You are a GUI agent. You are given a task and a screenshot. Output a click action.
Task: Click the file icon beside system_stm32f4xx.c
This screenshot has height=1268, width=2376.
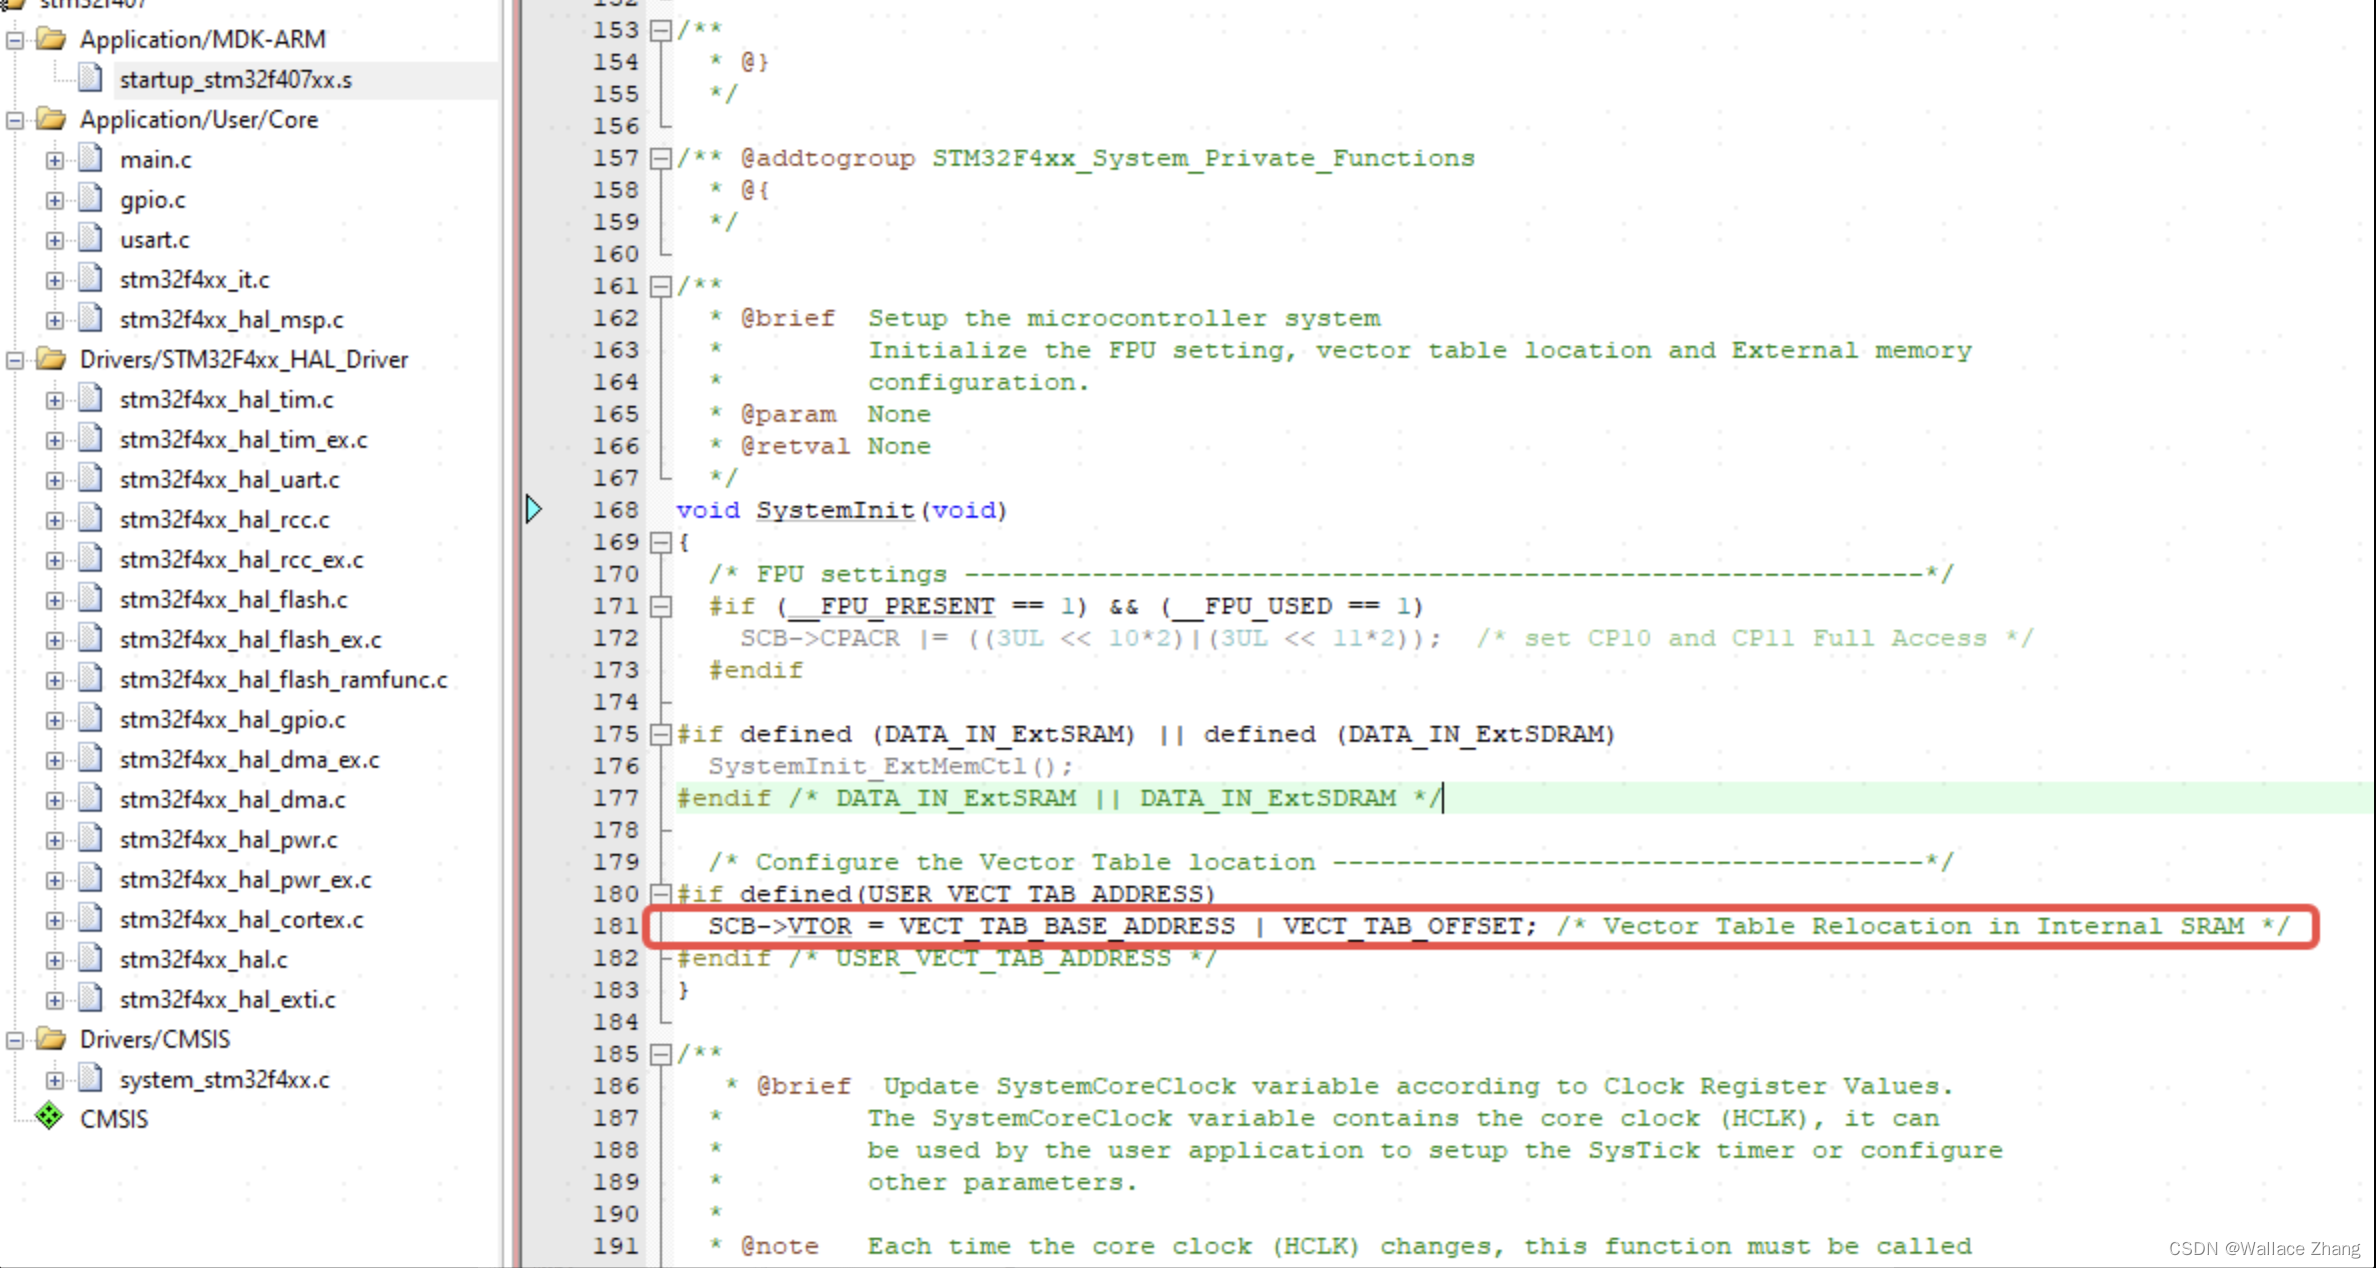[x=91, y=1079]
